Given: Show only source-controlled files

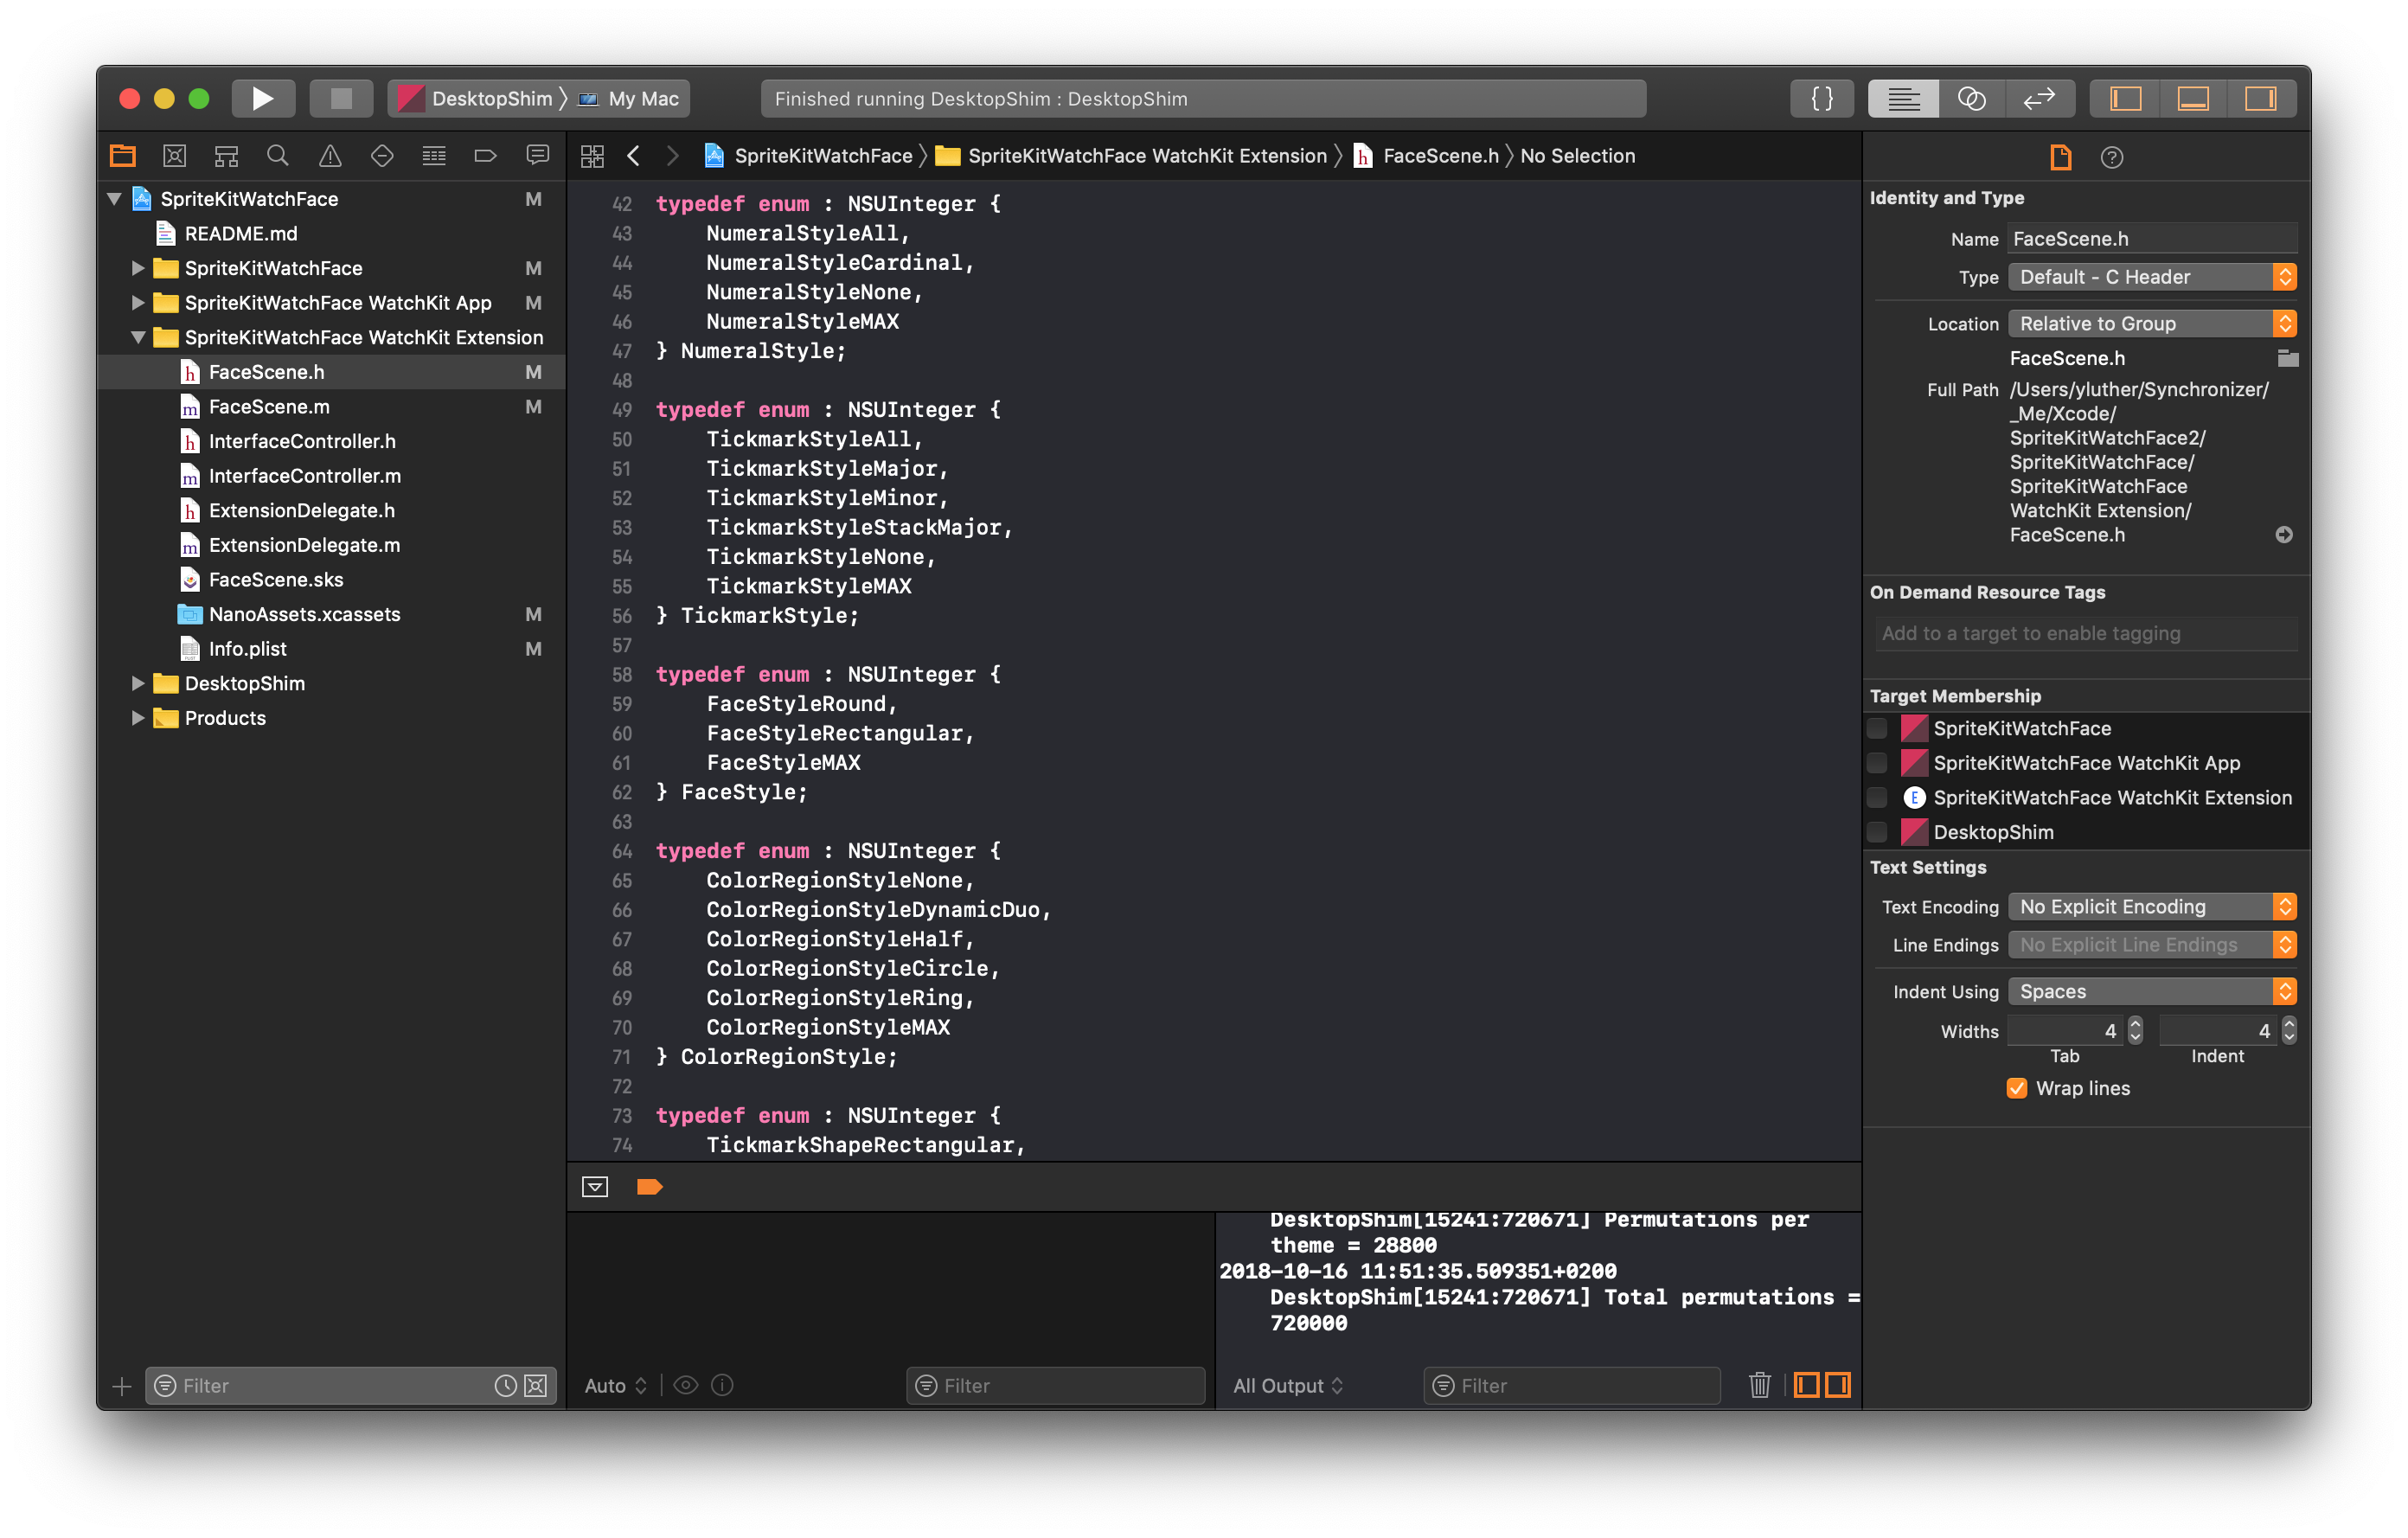Looking at the screenshot, I should click(x=536, y=1385).
